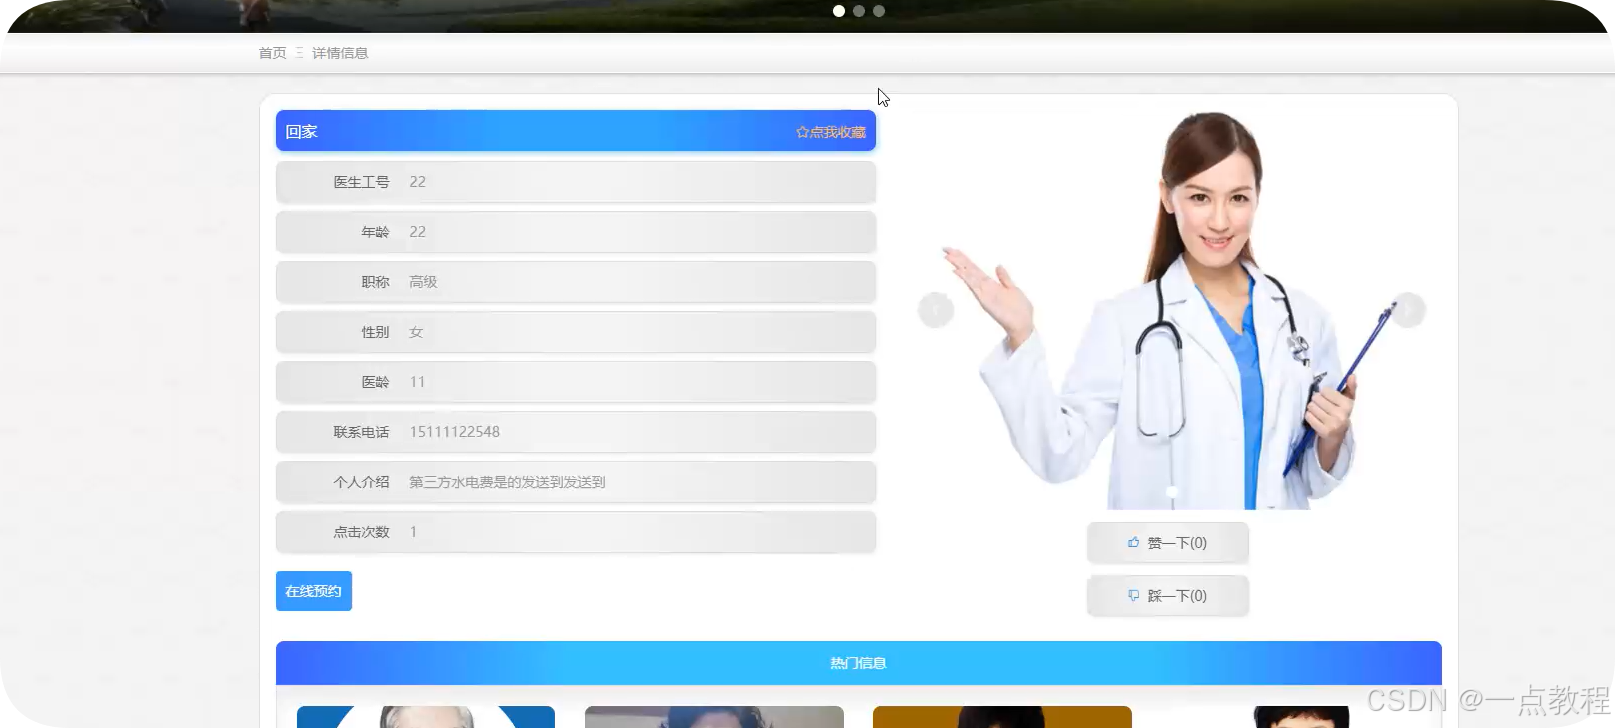
Task: Click the 踩一下(0) dislike button
Action: tap(1167, 596)
